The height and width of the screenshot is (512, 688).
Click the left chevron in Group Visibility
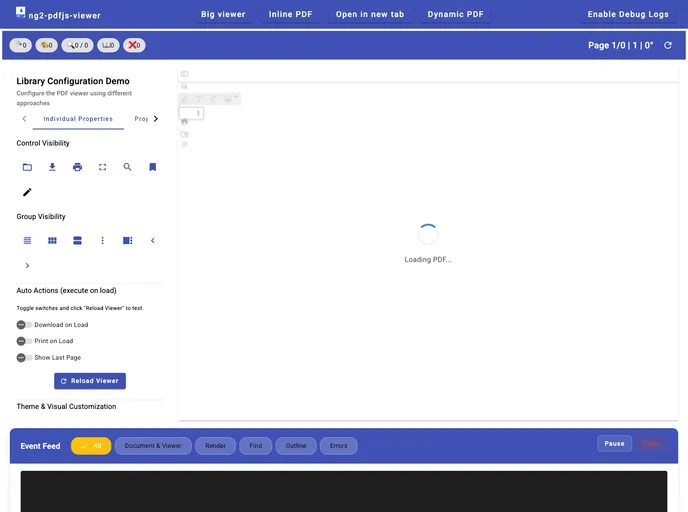tap(153, 240)
